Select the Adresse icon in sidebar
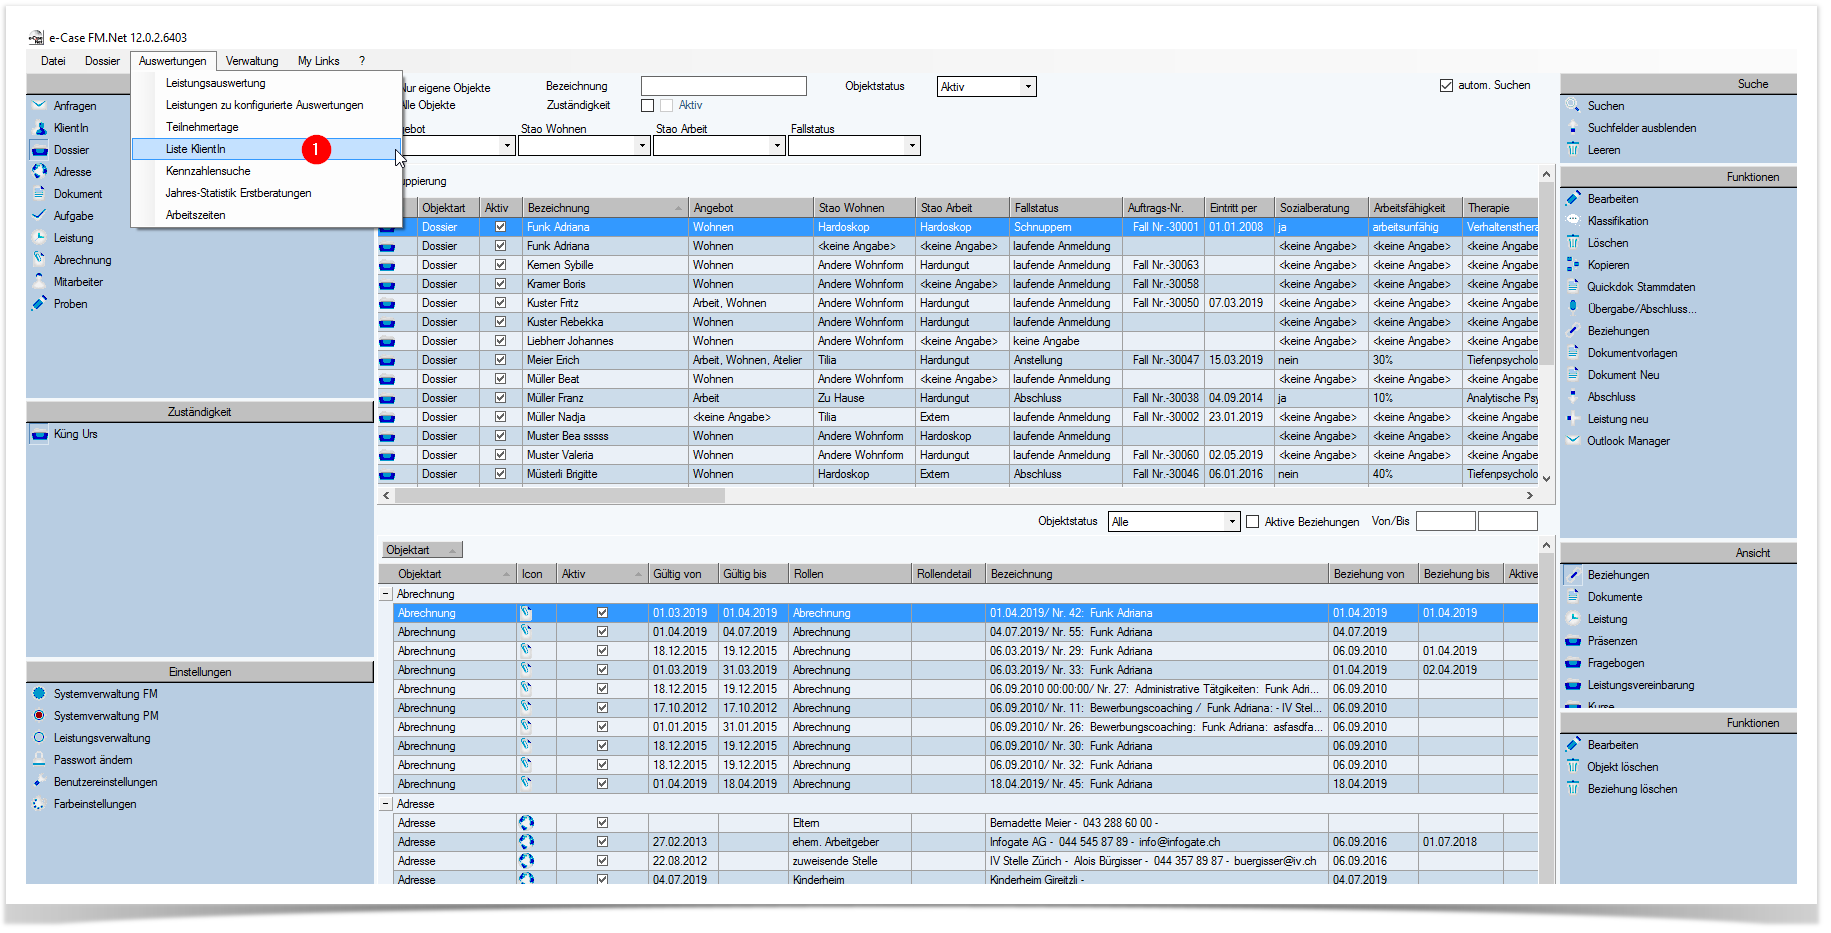Image resolution: width=1831 pixels, height=933 pixels. point(40,171)
